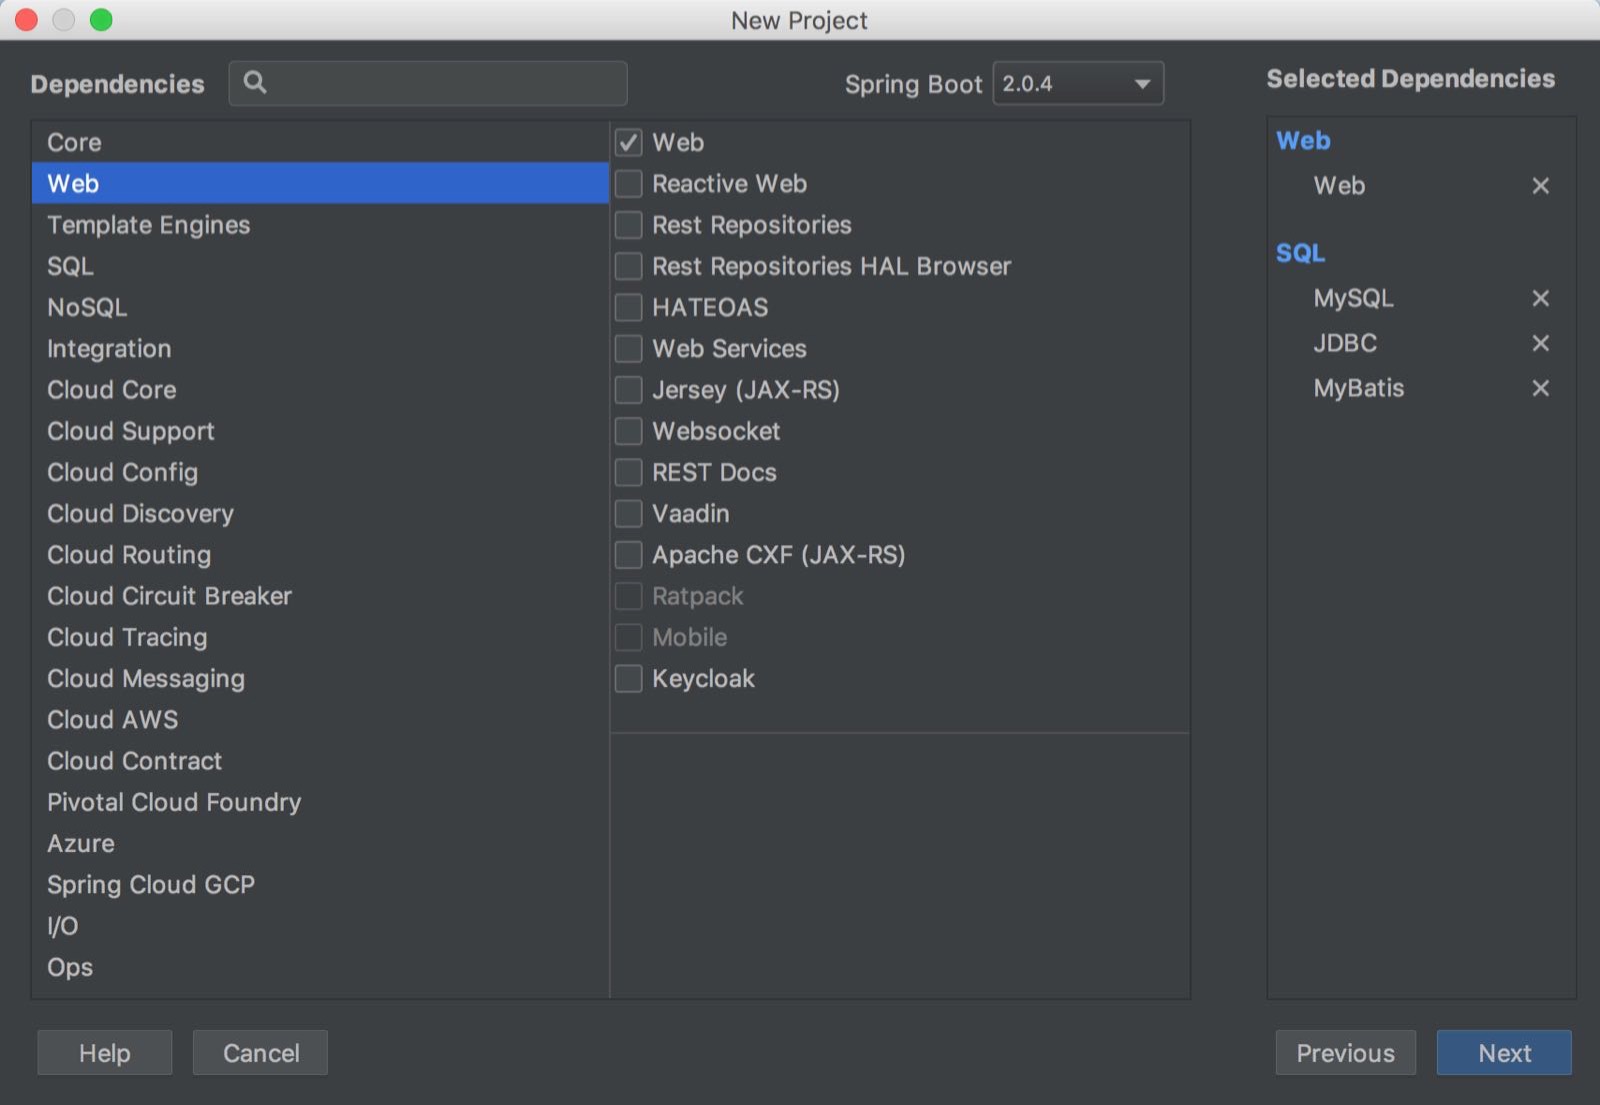Cancel the New Project dialog
The image size is (1600, 1105).
click(260, 1053)
